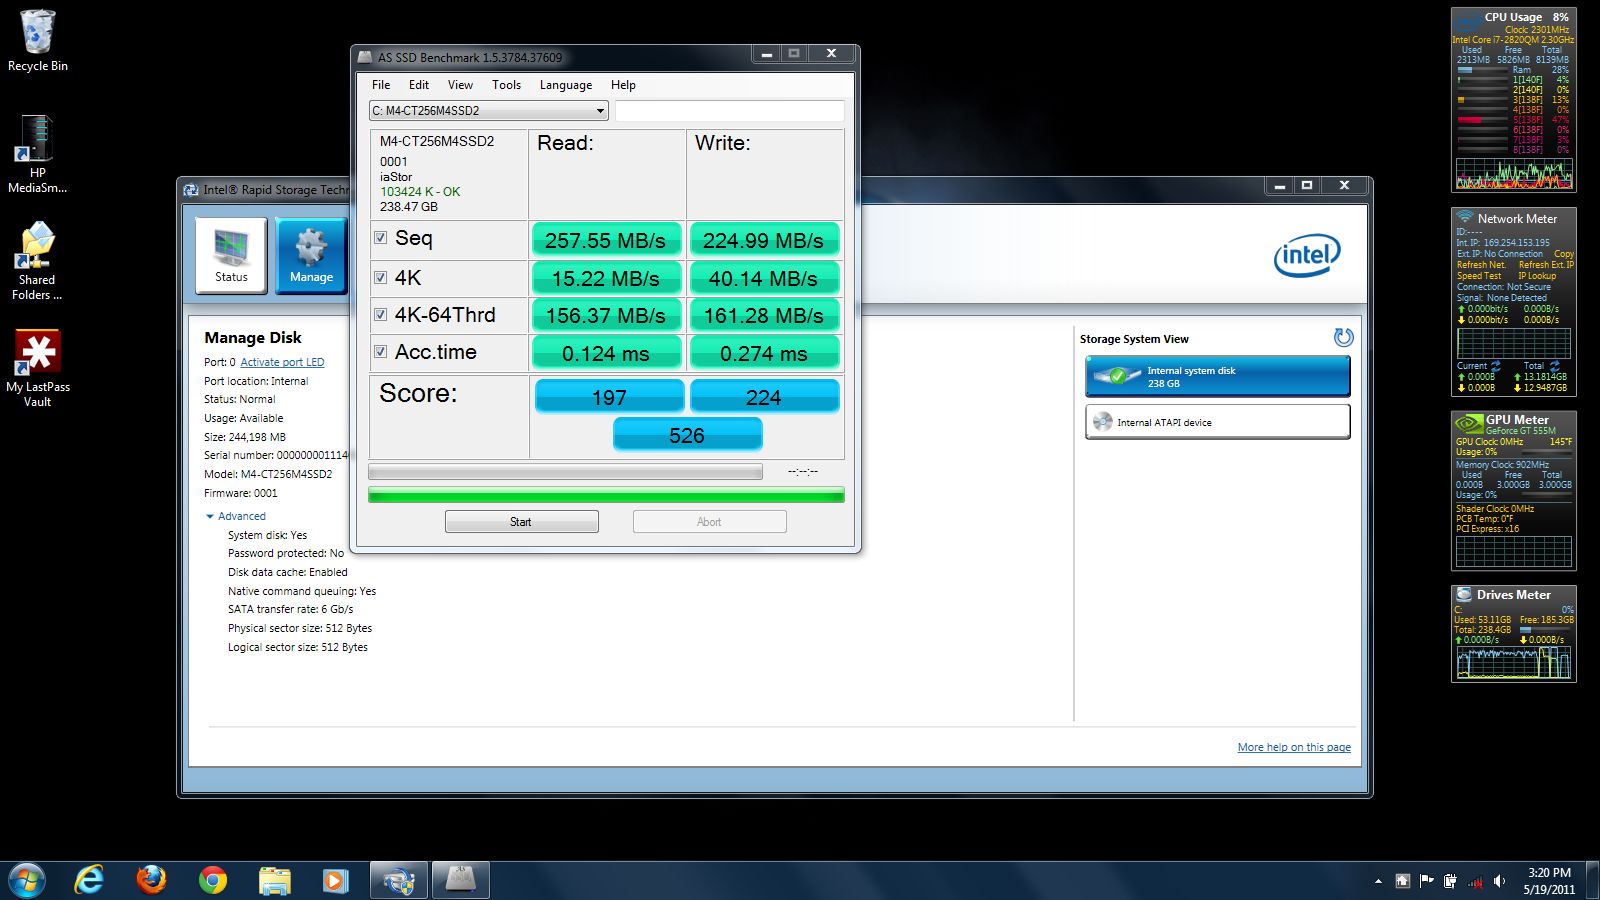Uncheck the Seq benchmark checkbox

click(x=380, y=238)
